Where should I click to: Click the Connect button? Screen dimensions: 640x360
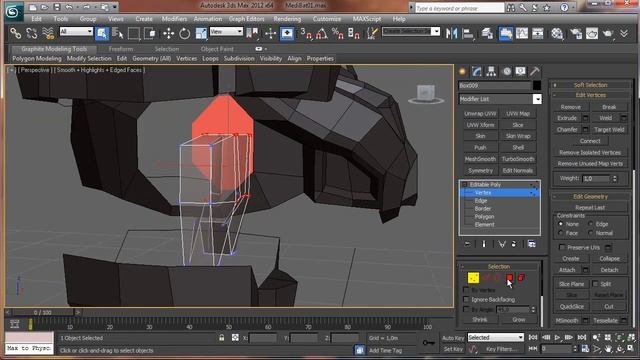(x=590, y=141)
